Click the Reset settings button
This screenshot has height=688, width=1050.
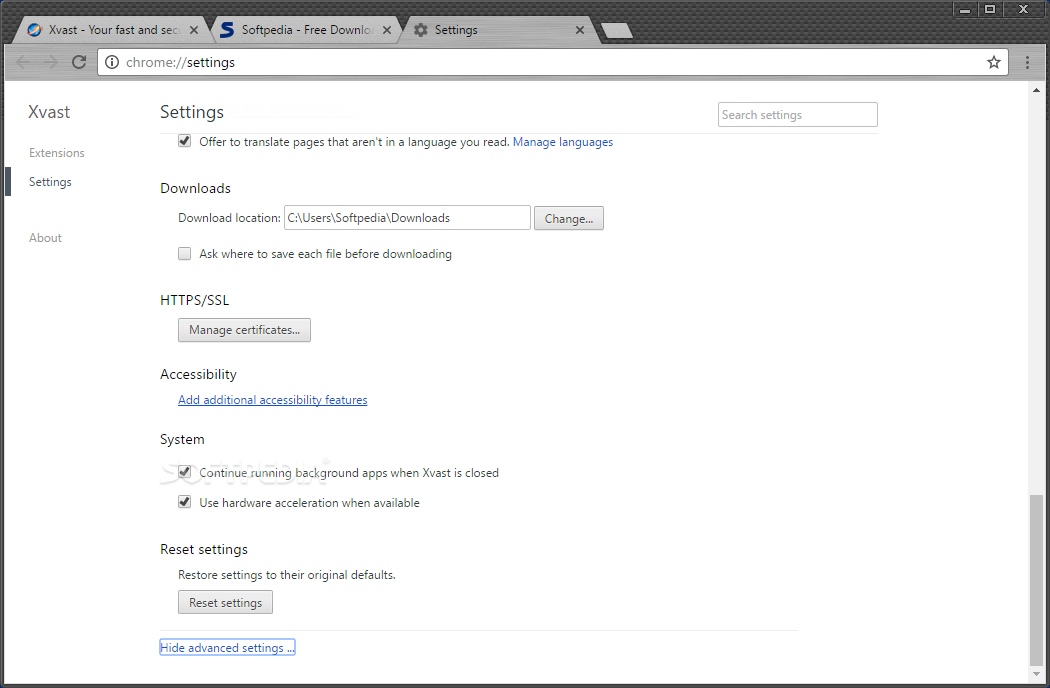pos(225,602)
